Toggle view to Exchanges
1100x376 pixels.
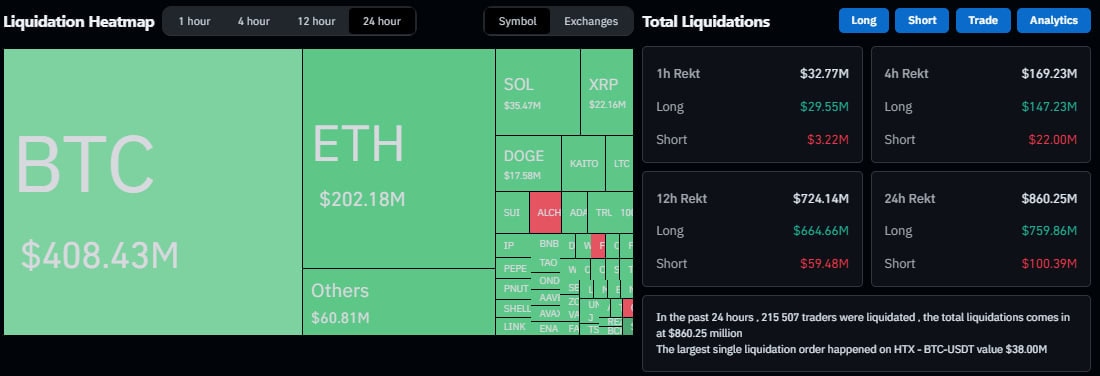point(591,21)
